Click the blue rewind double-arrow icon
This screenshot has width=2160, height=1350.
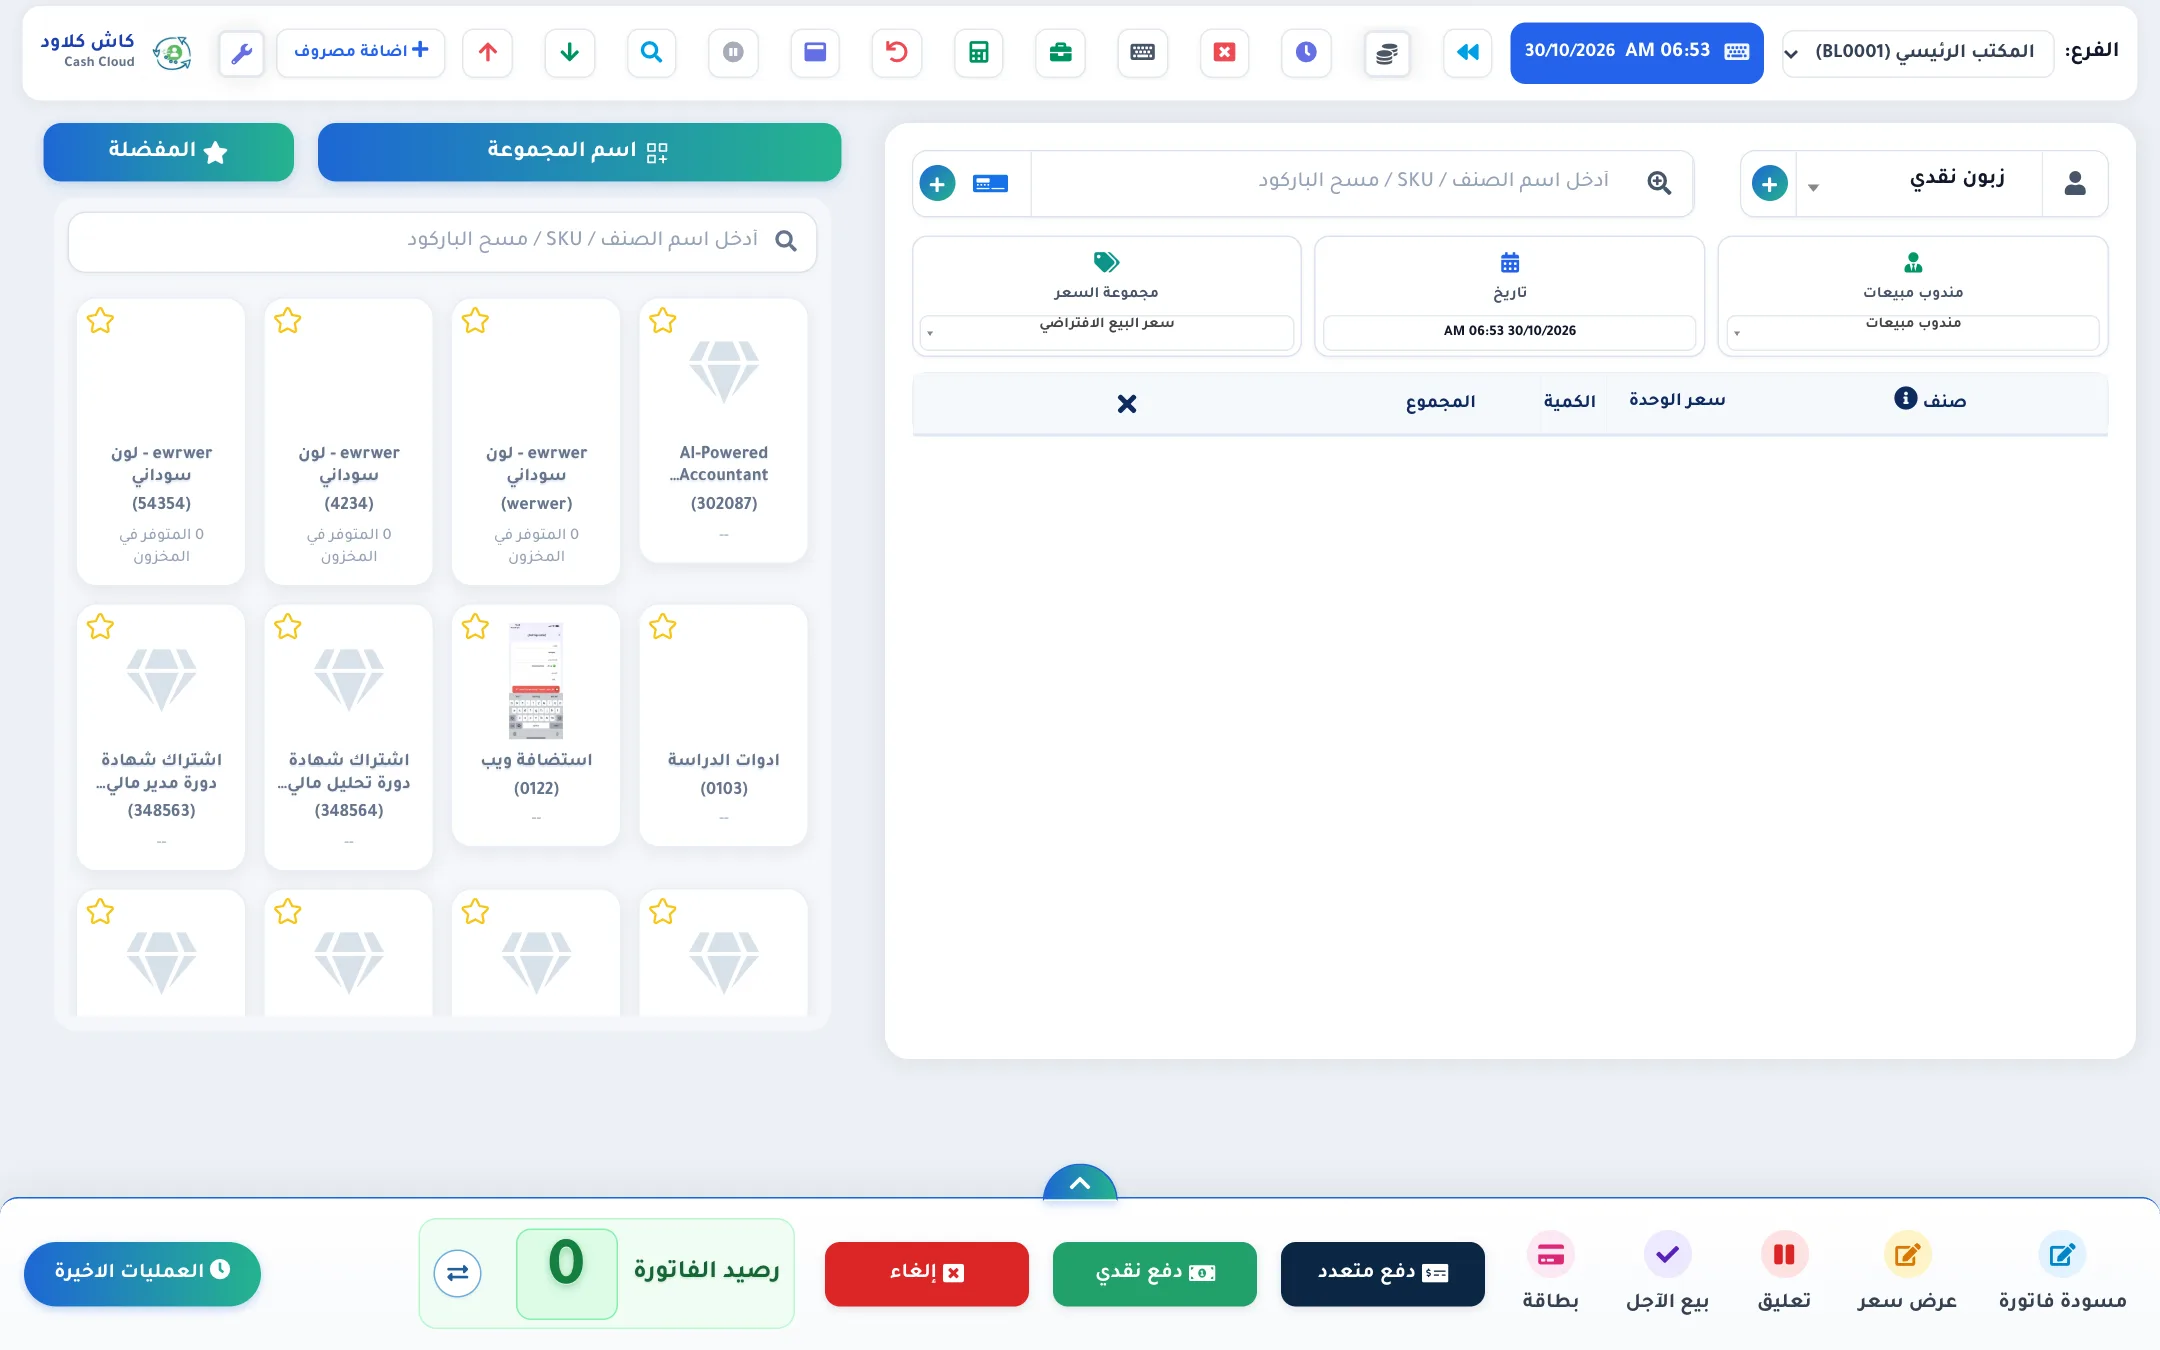pos(1468,52)
